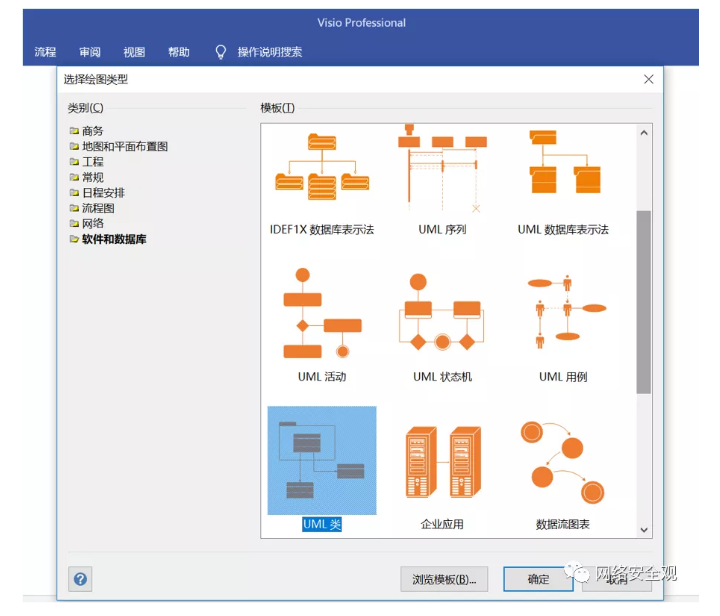Select the IDEF1X 数据库表示法 template icon

322,166
